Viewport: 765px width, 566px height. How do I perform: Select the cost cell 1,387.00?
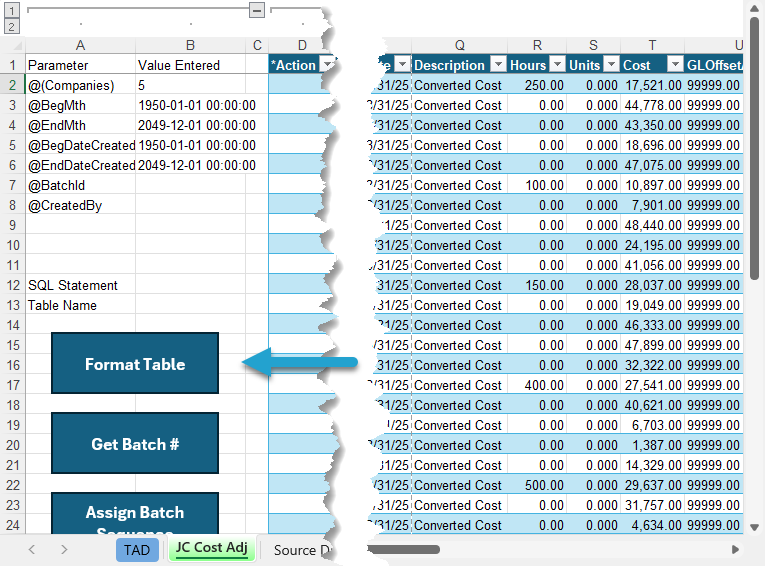pos(652,445)
